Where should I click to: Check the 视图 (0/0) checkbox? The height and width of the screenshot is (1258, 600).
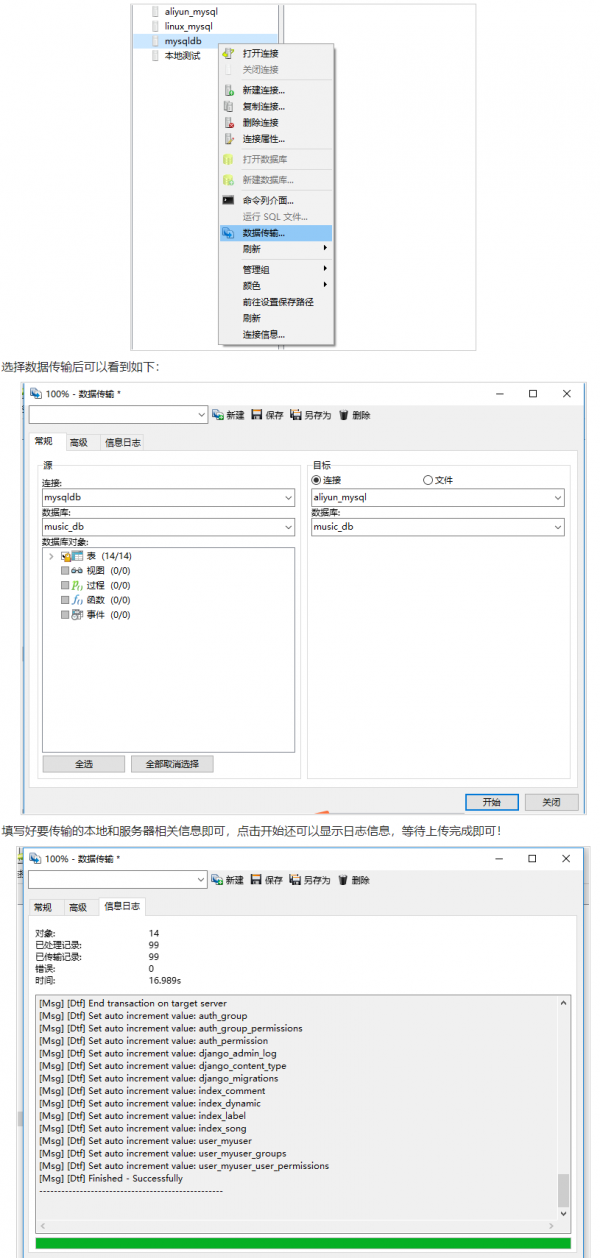[x=65, y=570]
